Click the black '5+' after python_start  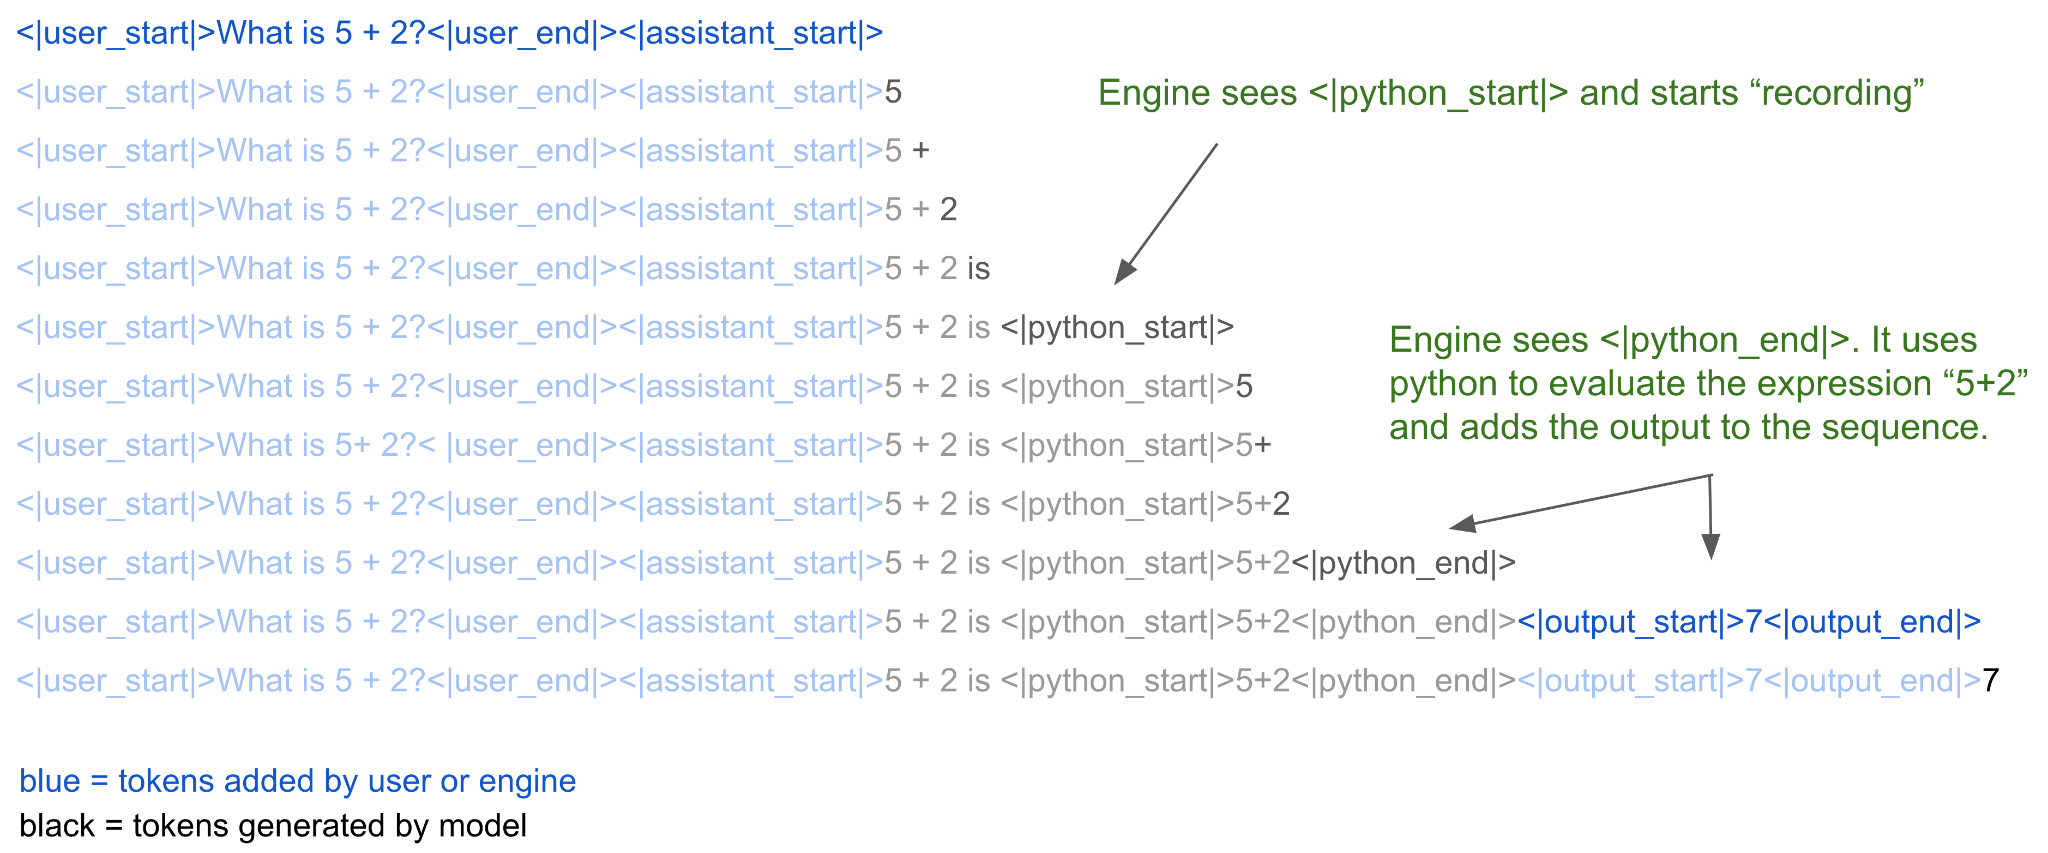click(x=1254, y=445)
